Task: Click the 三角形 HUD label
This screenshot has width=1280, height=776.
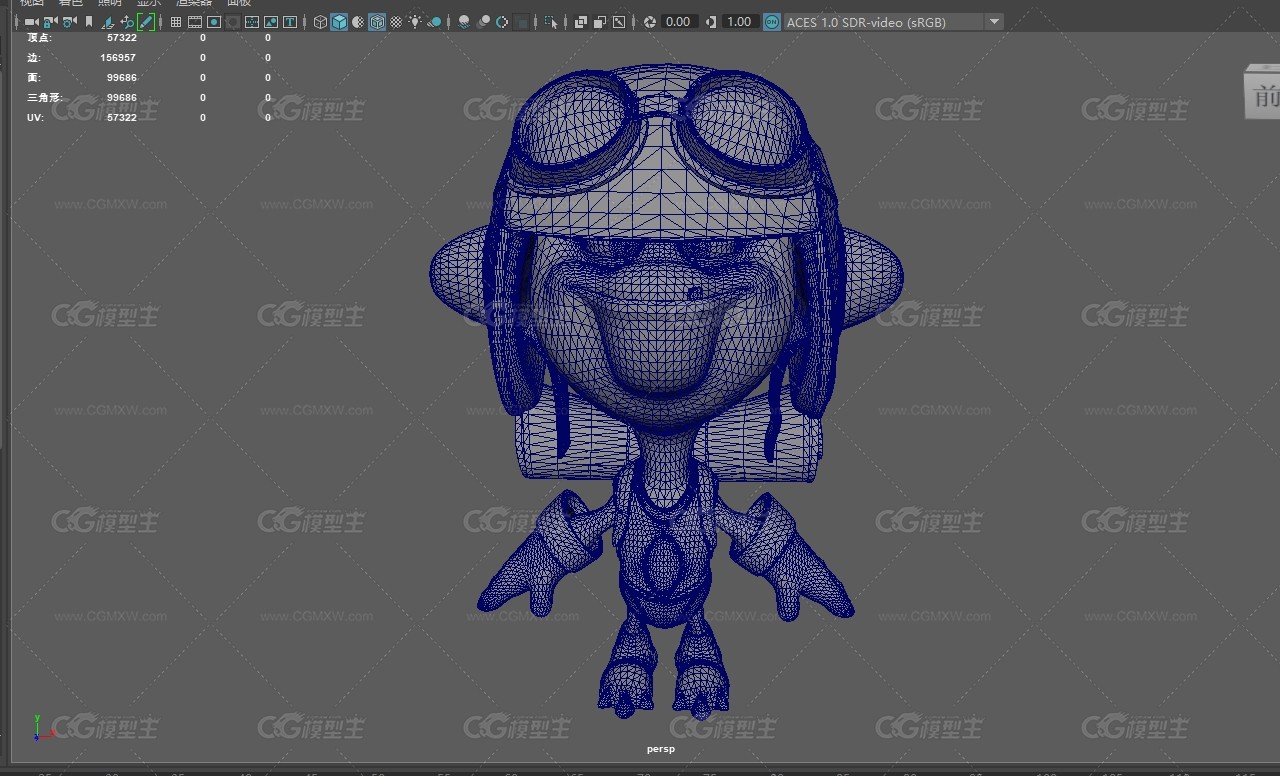Action: [x=45, y=98]
